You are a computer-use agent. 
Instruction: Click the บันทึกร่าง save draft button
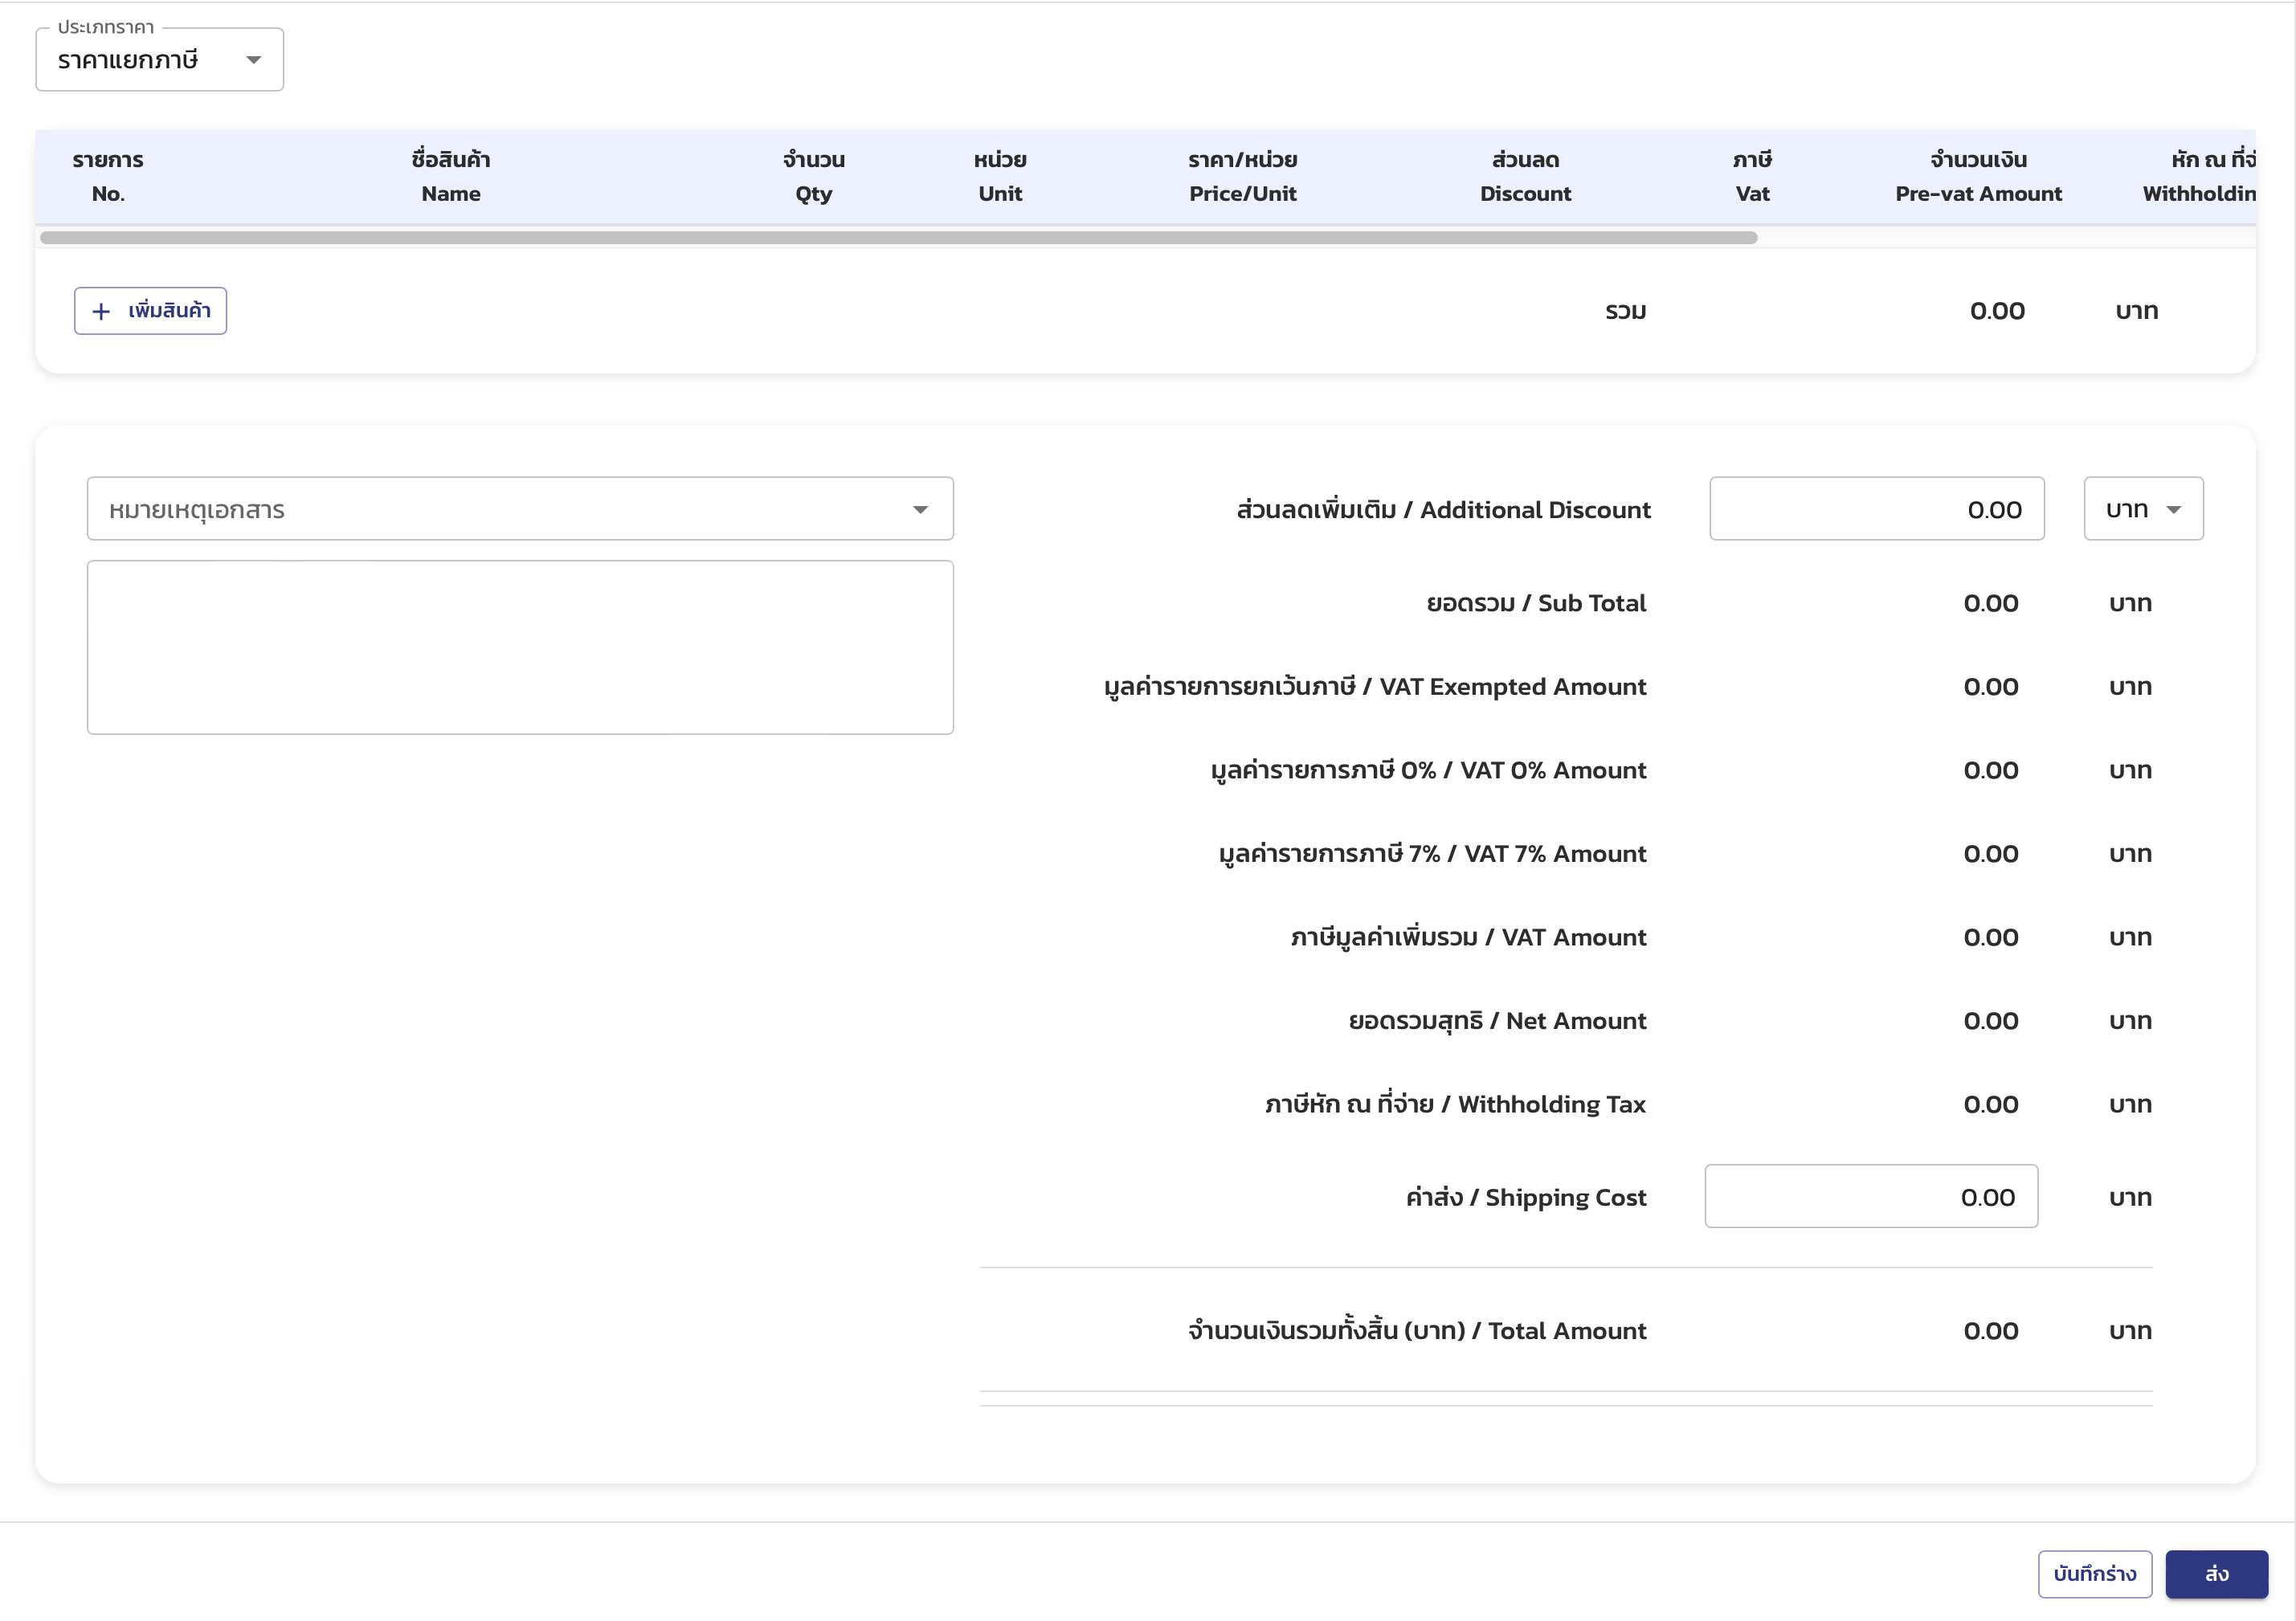(x=2095, y=1575)
